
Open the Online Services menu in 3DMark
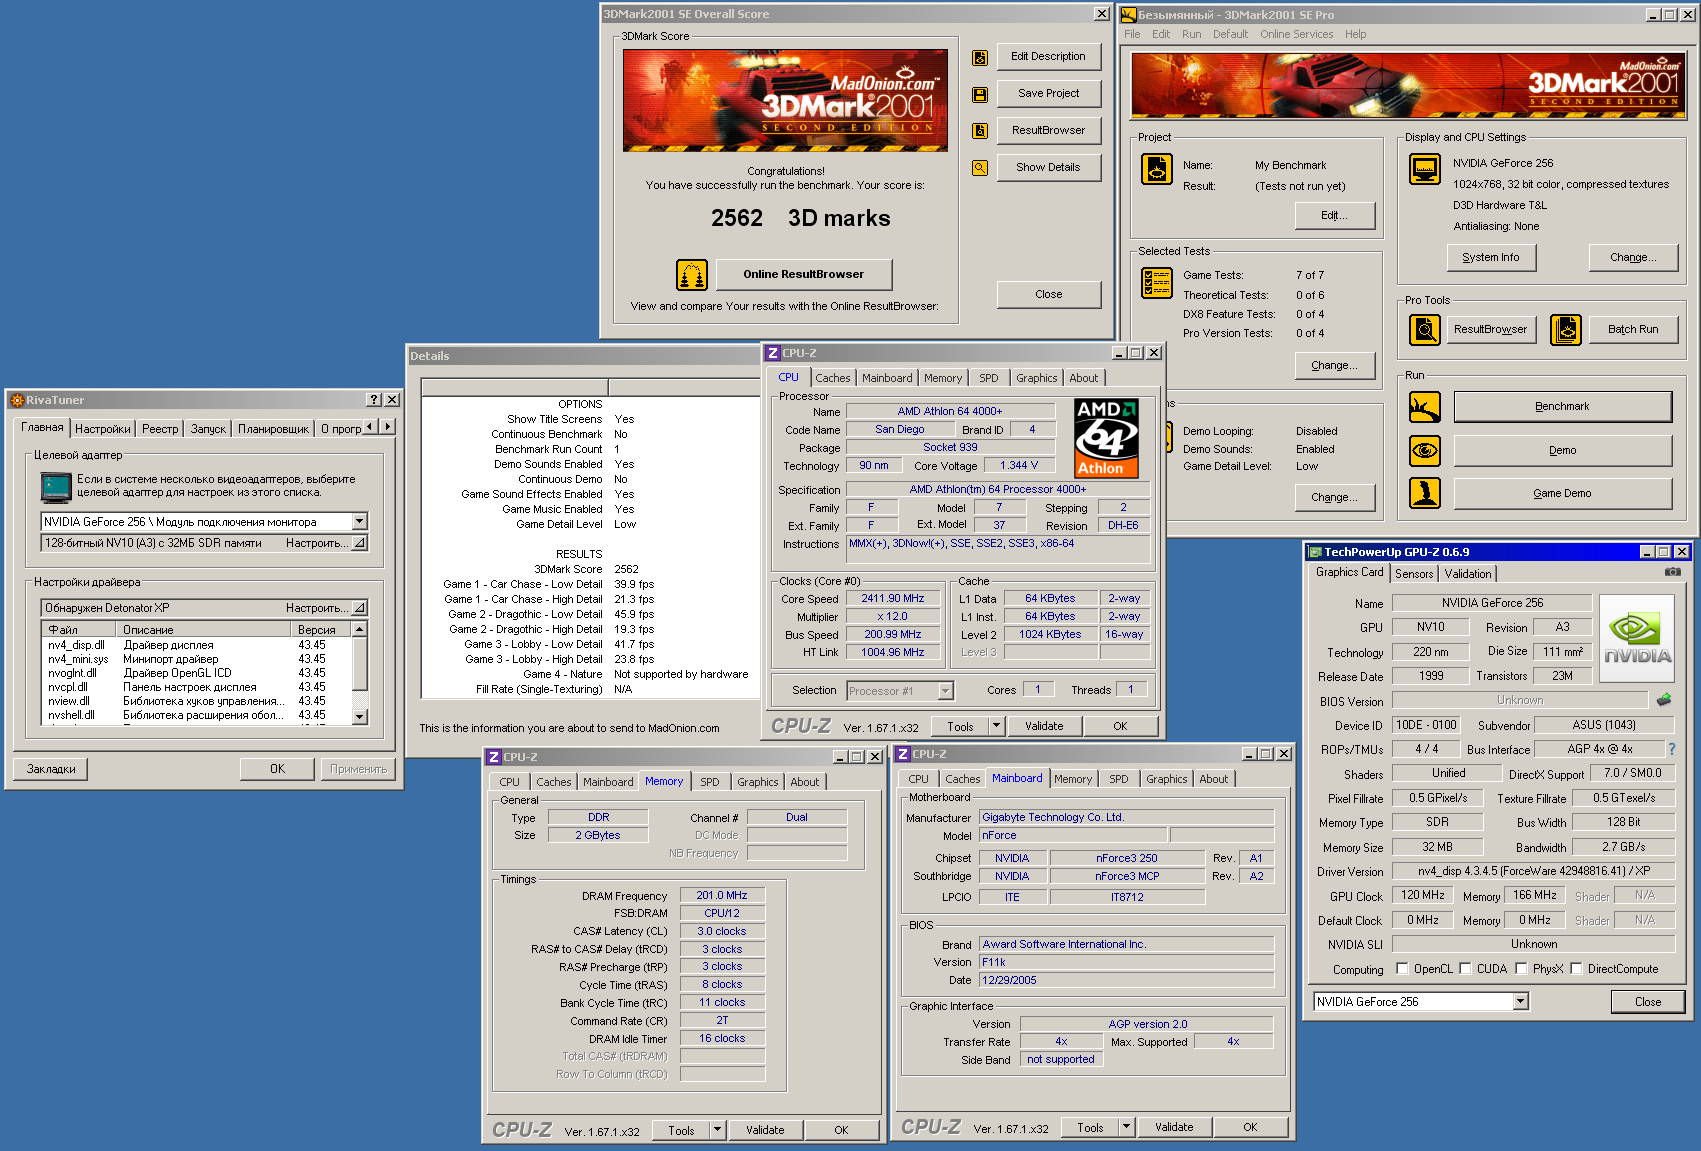tap(1297, 35)
